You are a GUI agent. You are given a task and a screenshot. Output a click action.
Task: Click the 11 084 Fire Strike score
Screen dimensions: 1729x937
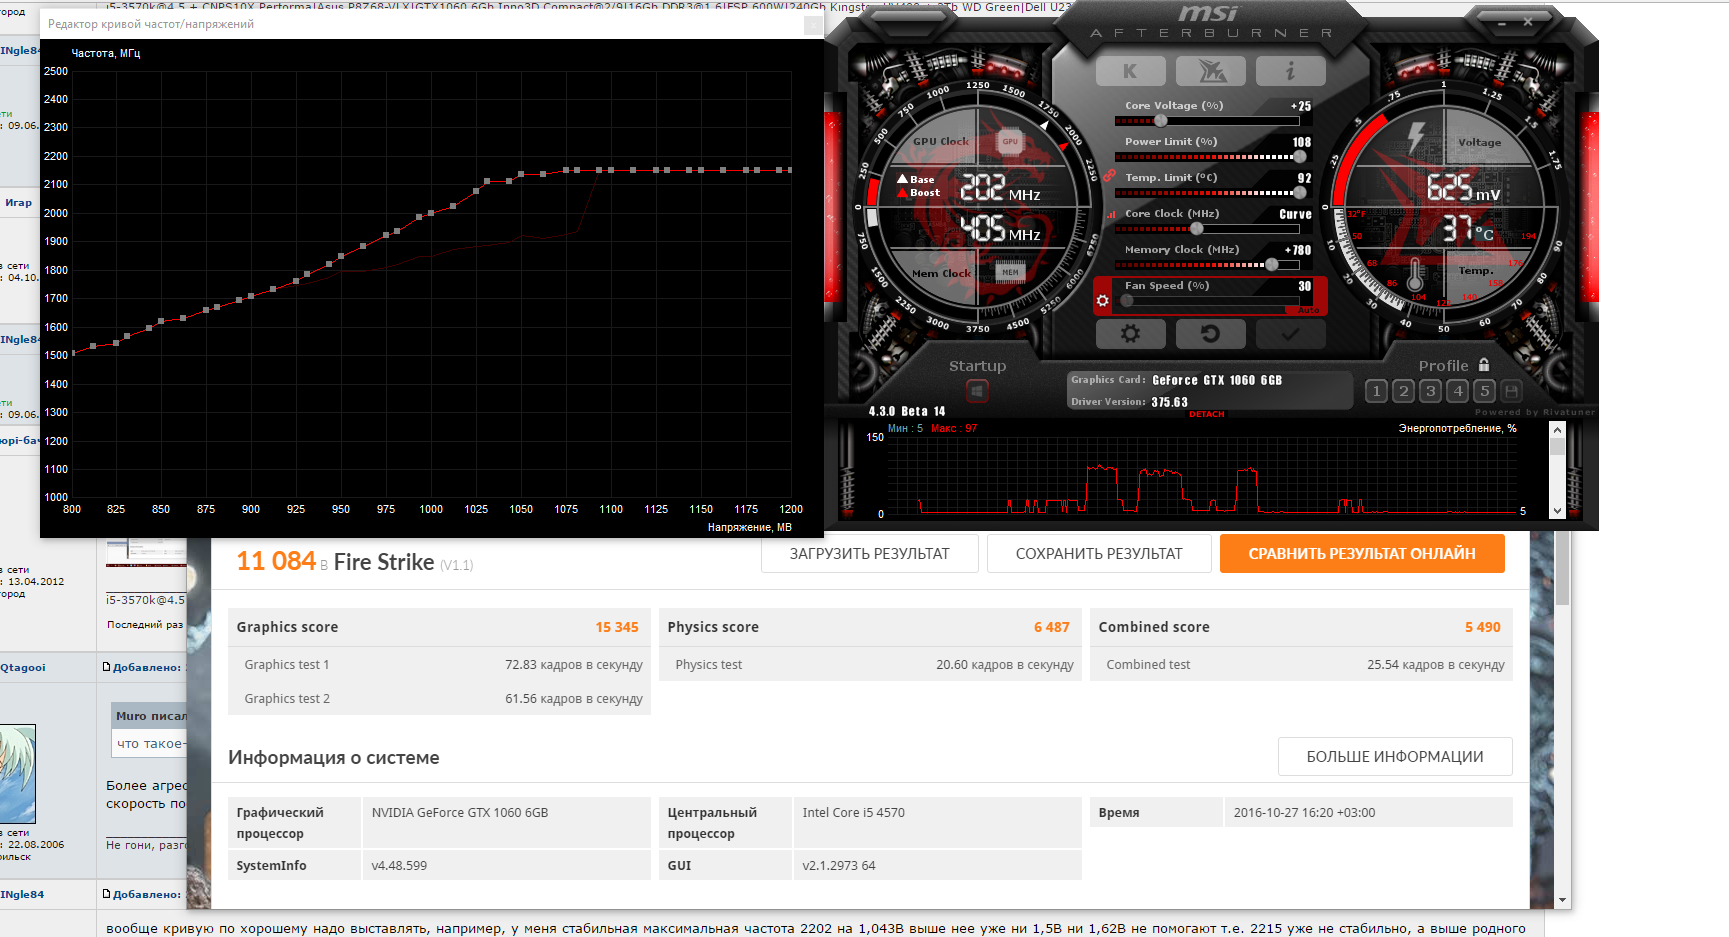pyautogui.click(x=276, y=561)
